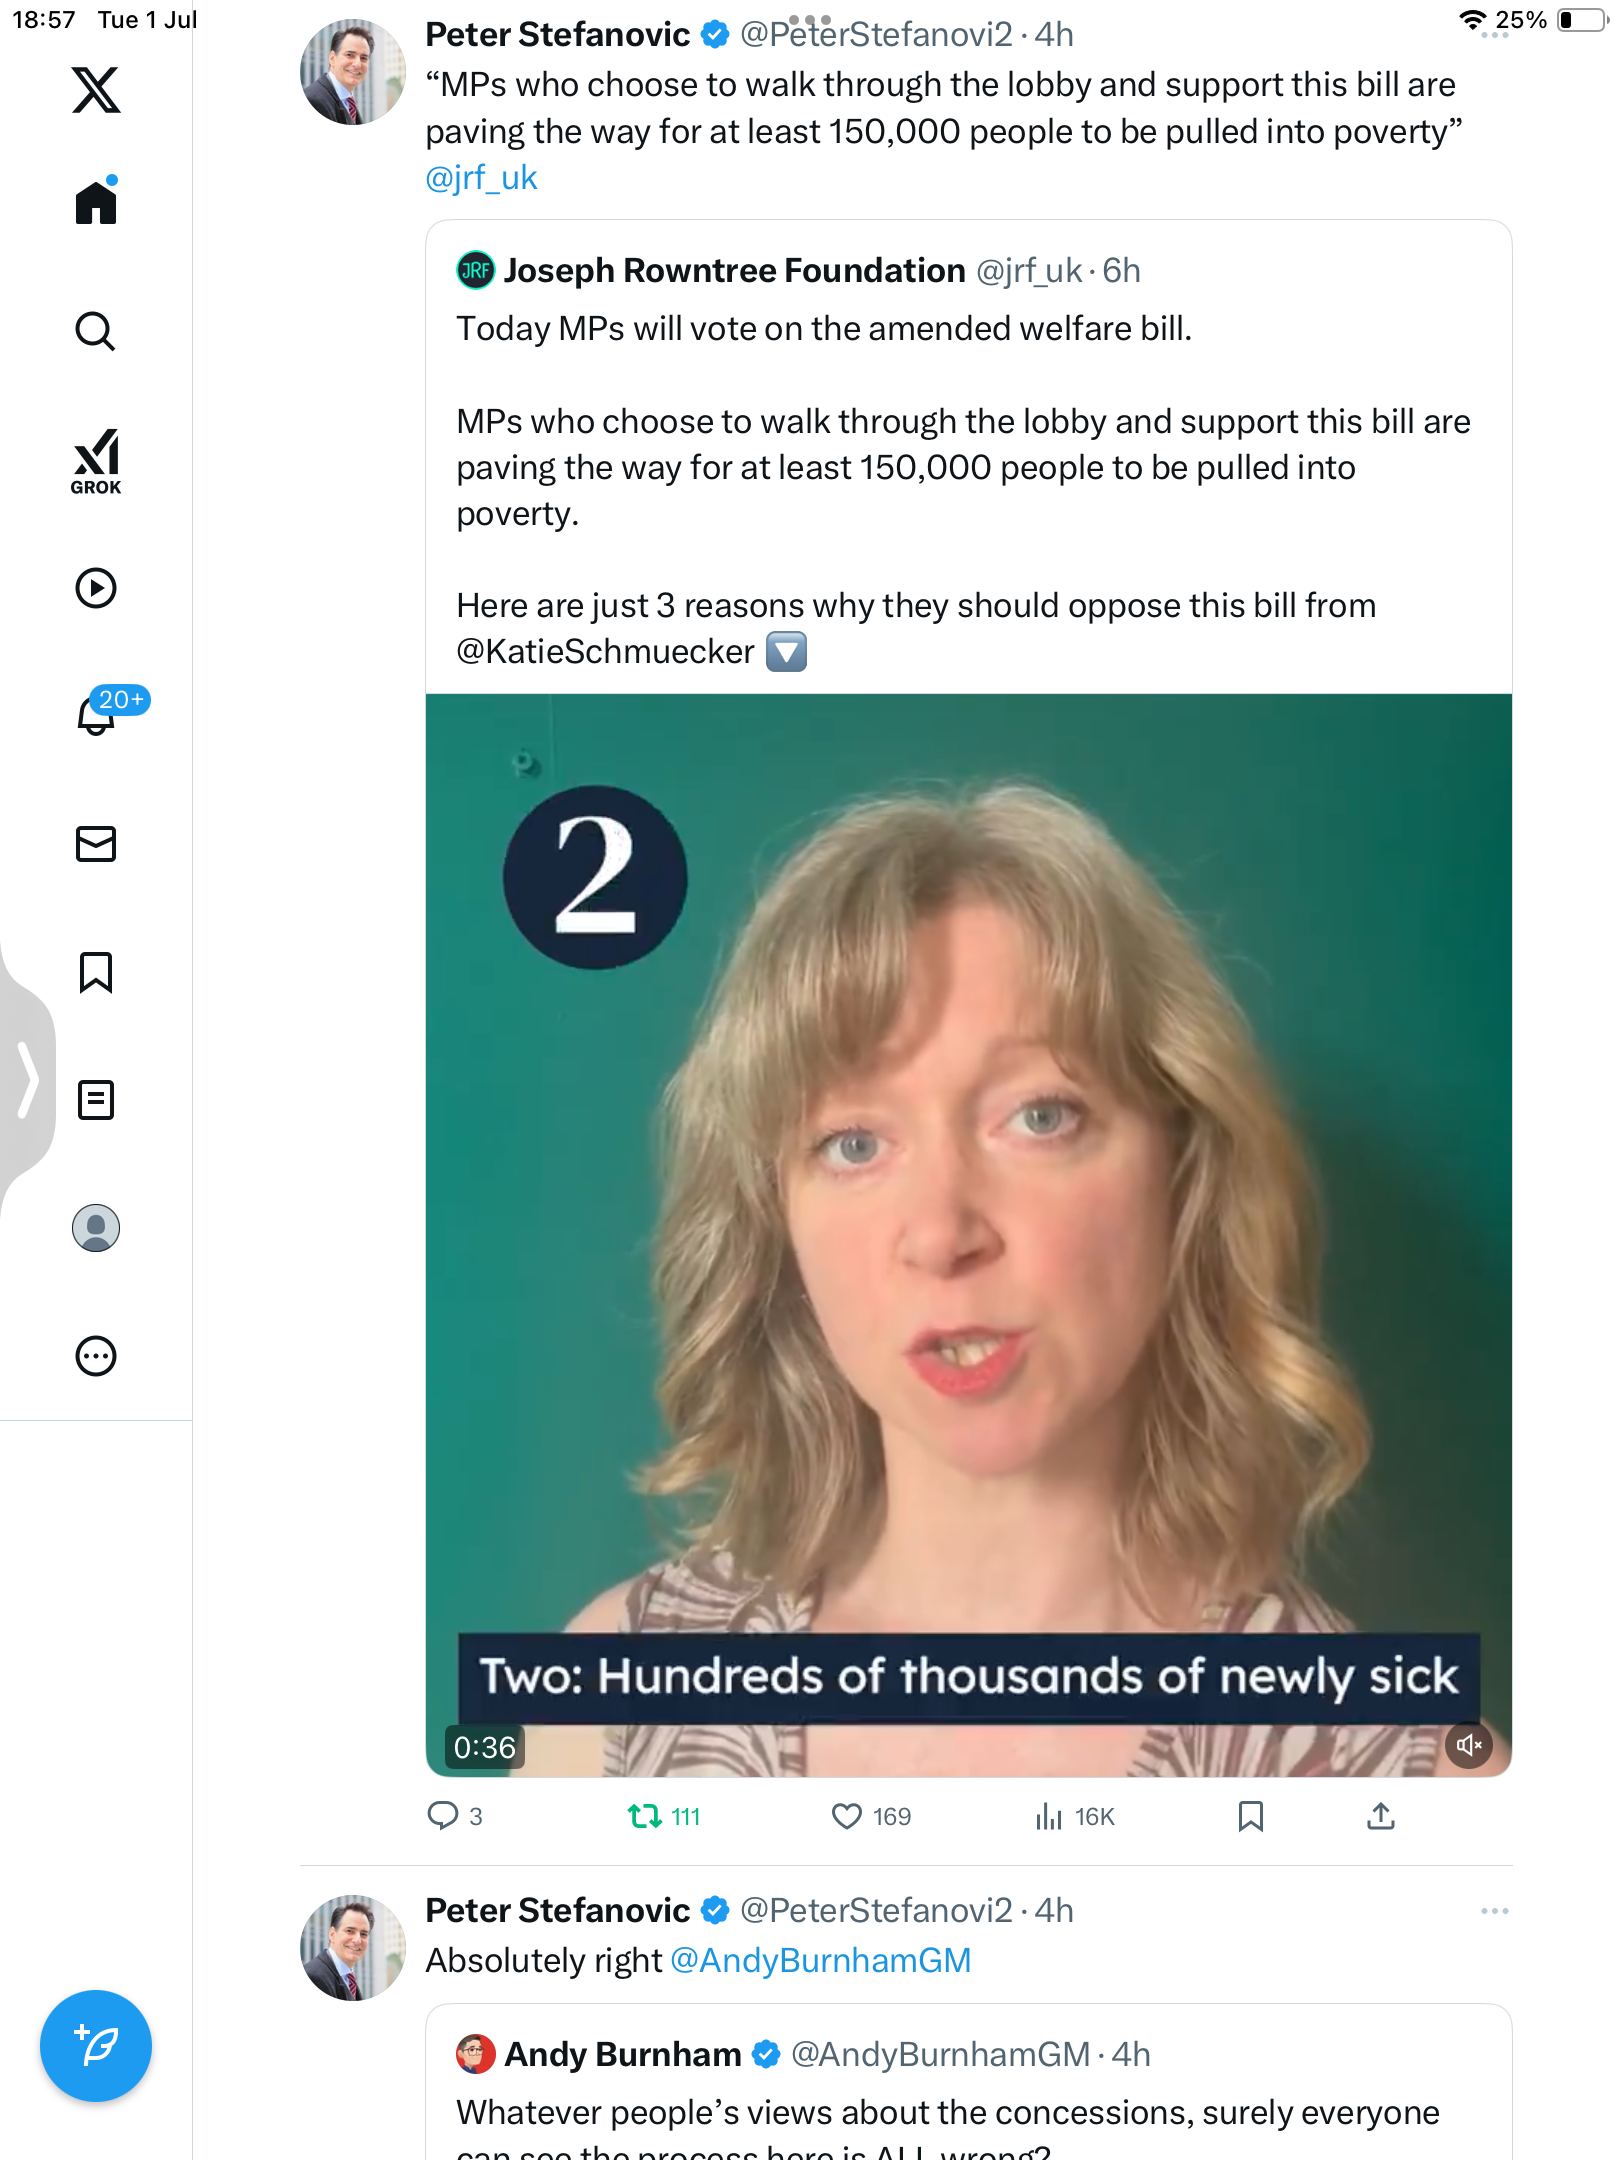The height and width of the screenshot is (2160, 1620).
Task: Open the X home logo
Action: (96, 90)
